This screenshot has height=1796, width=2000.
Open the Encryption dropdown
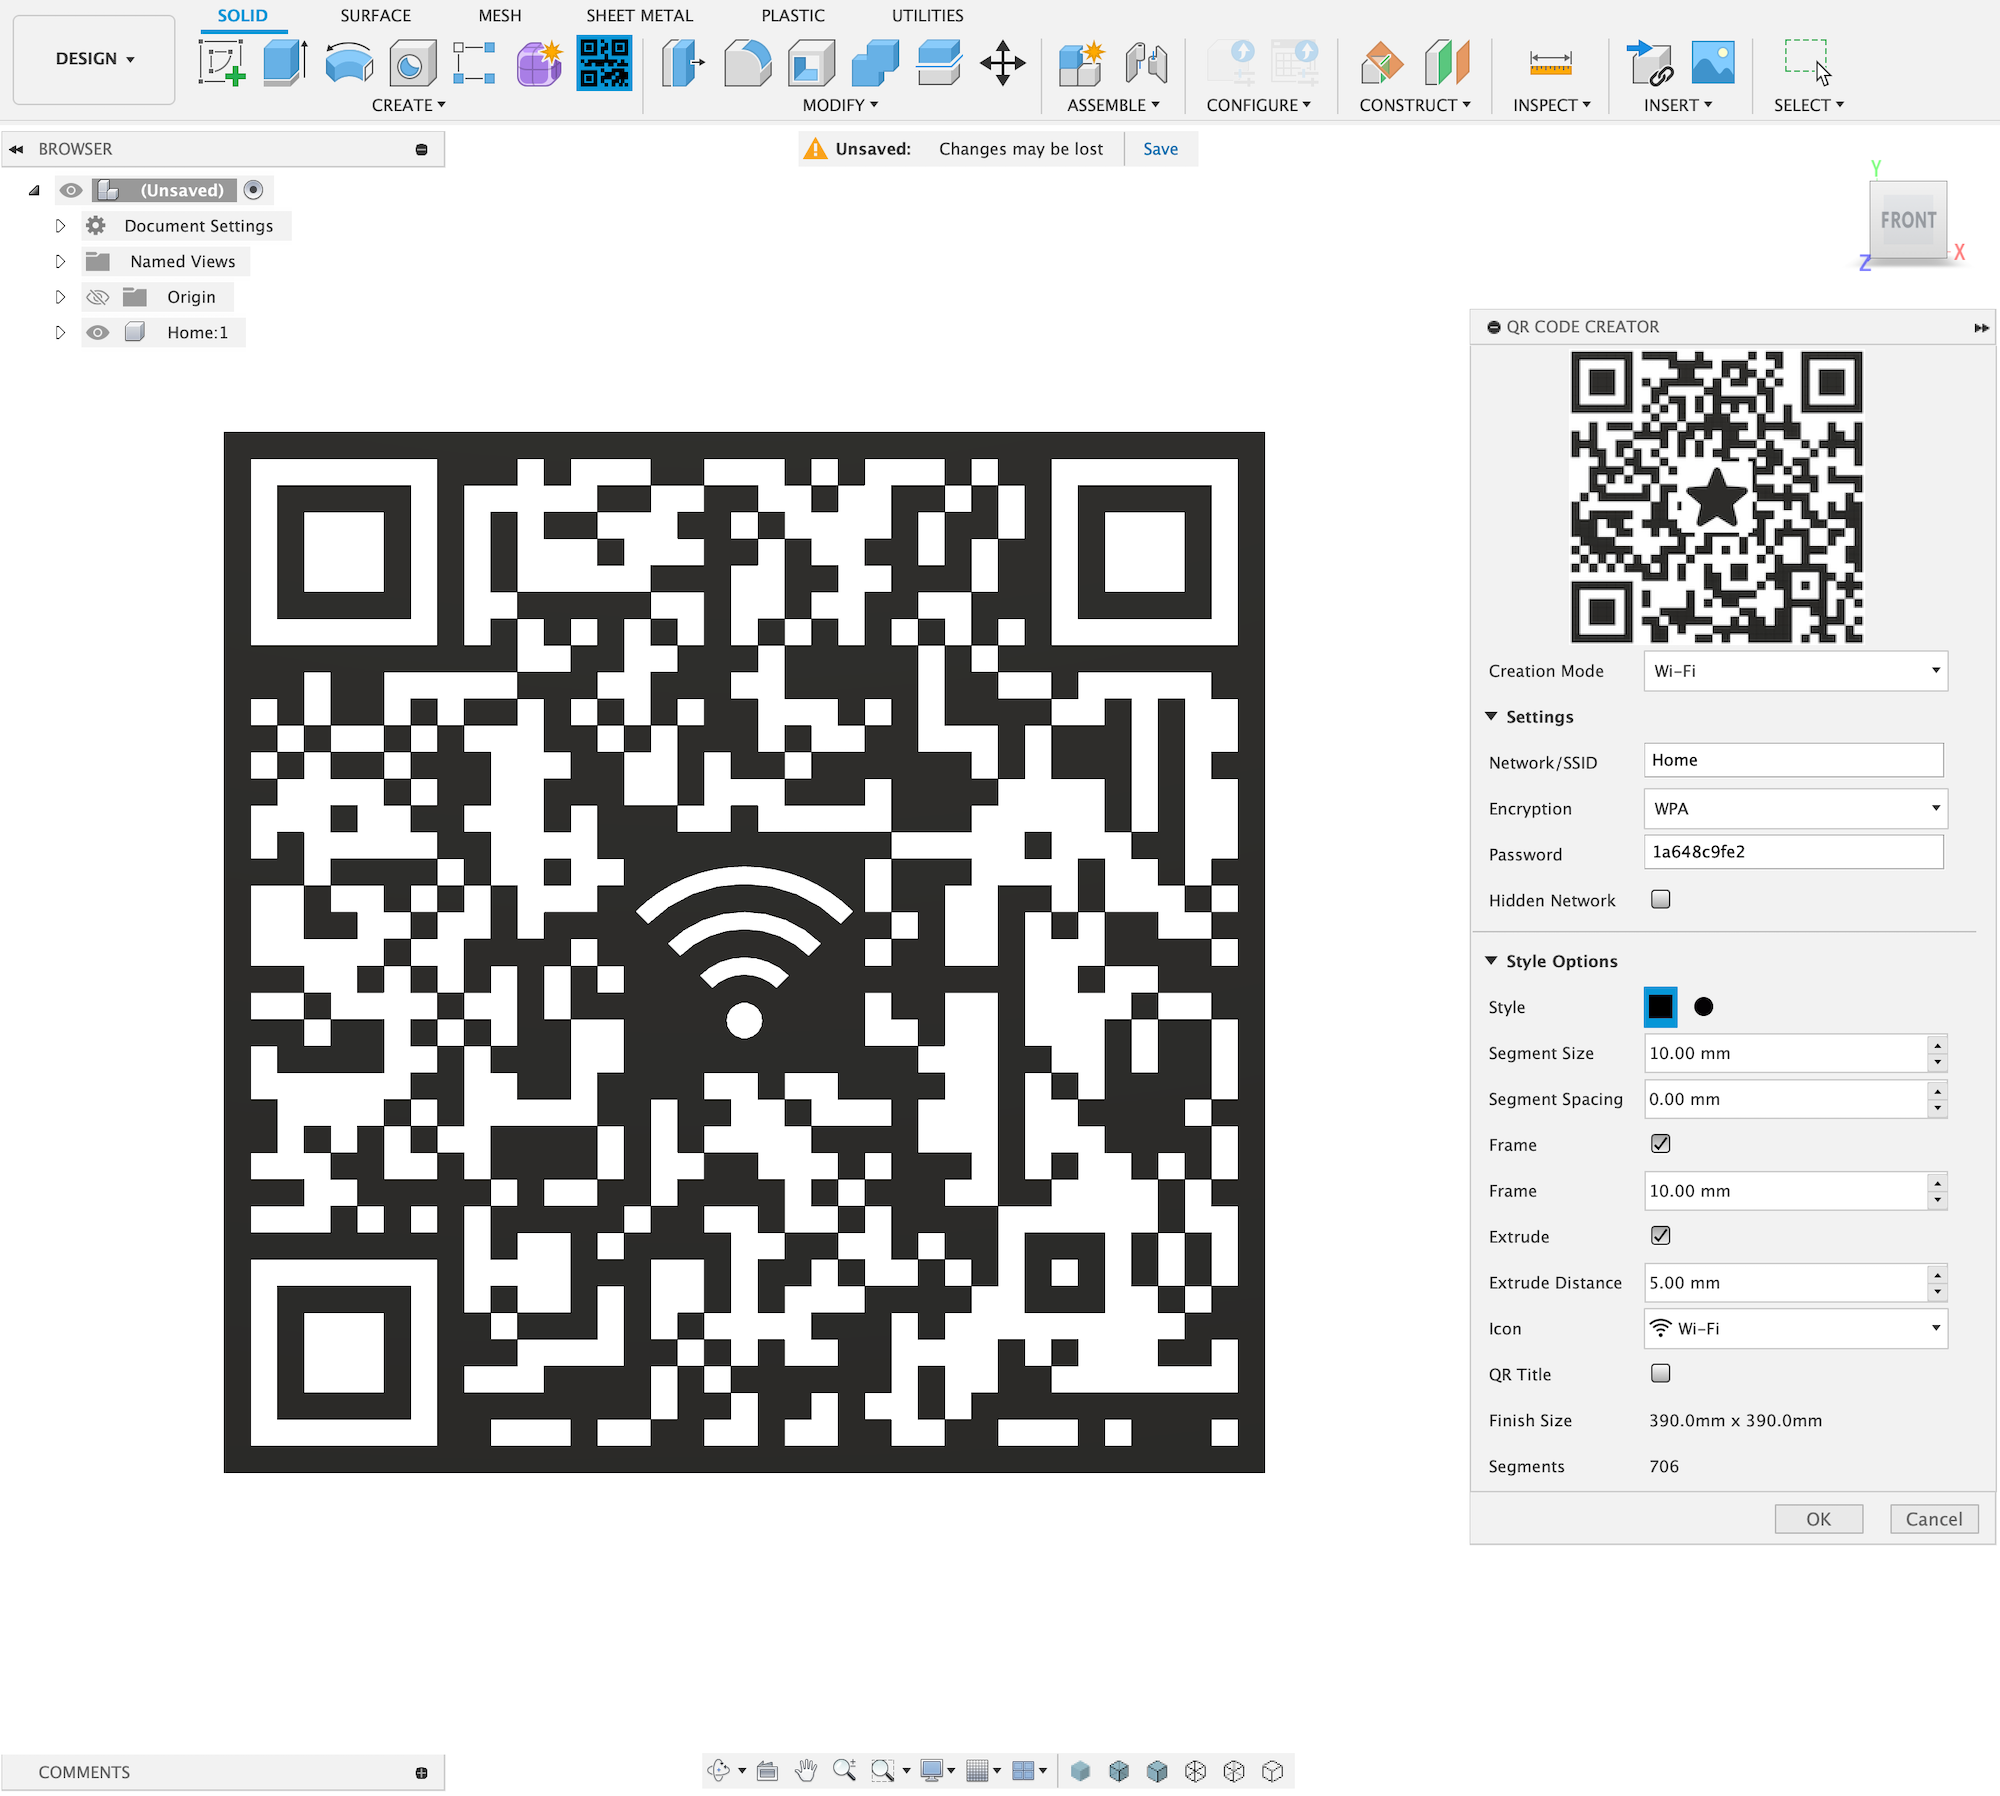point(1795,808)
